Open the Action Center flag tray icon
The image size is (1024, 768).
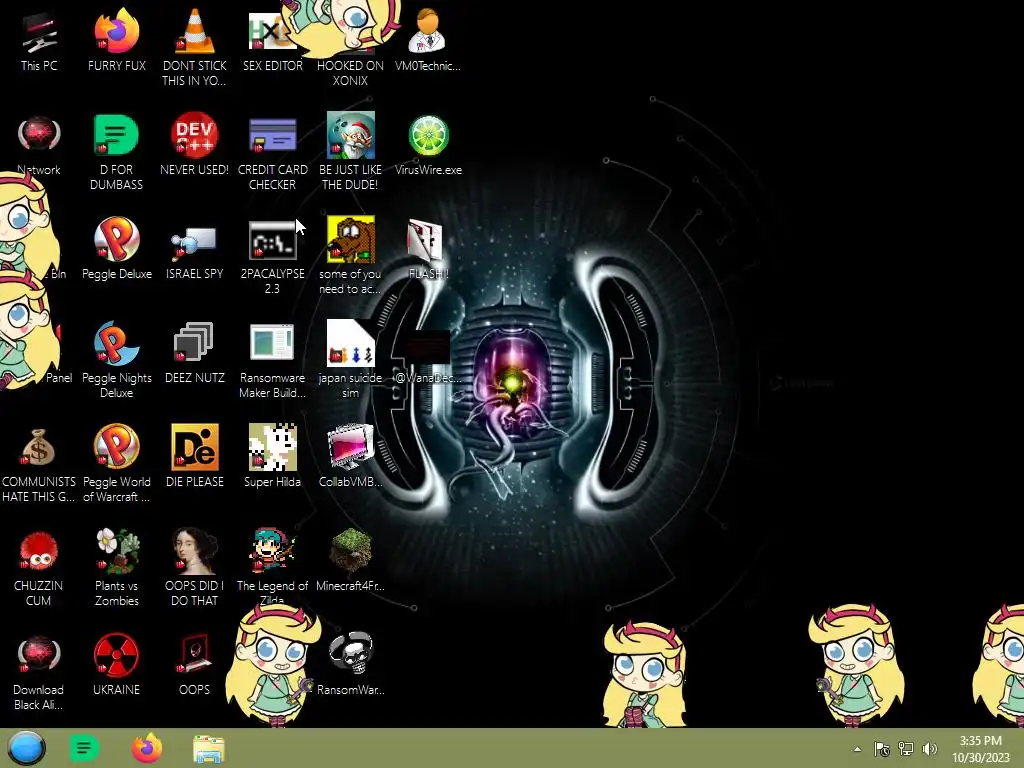click(x=882, y=749)
